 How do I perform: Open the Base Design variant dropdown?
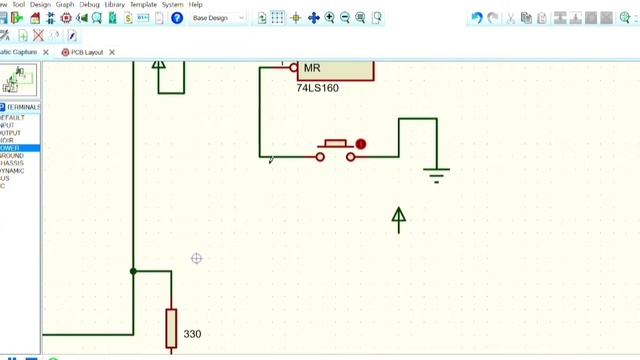point(218,18)
